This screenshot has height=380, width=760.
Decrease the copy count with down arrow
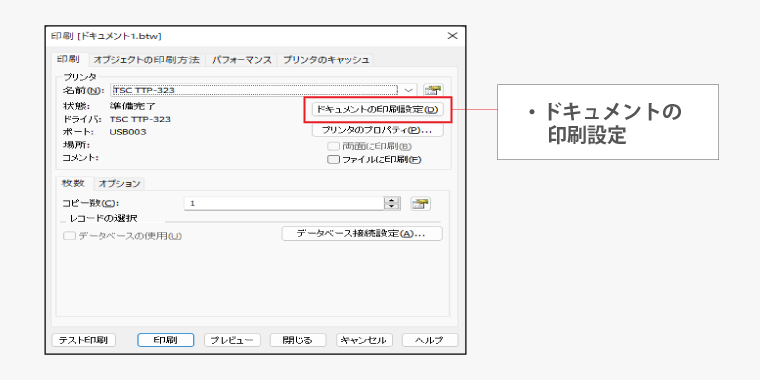[392, 206]
